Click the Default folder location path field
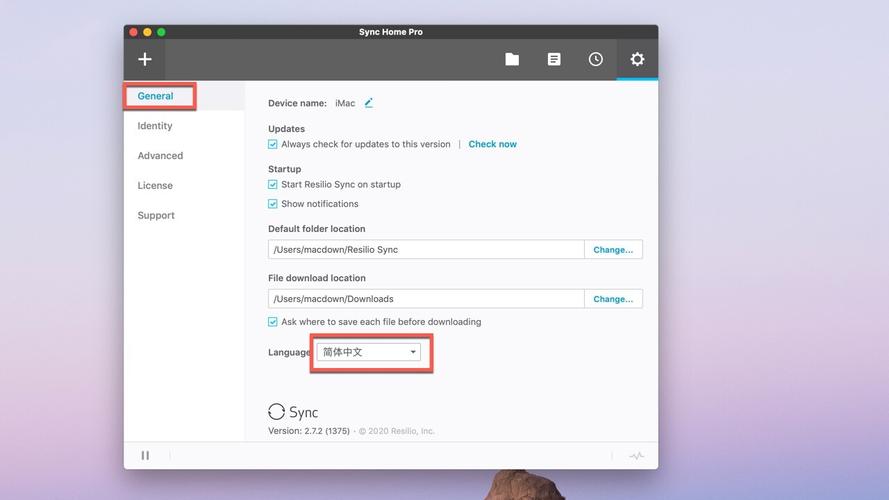Image resolution: width=889 pixels, height=500 pixels. coord(426,249)
